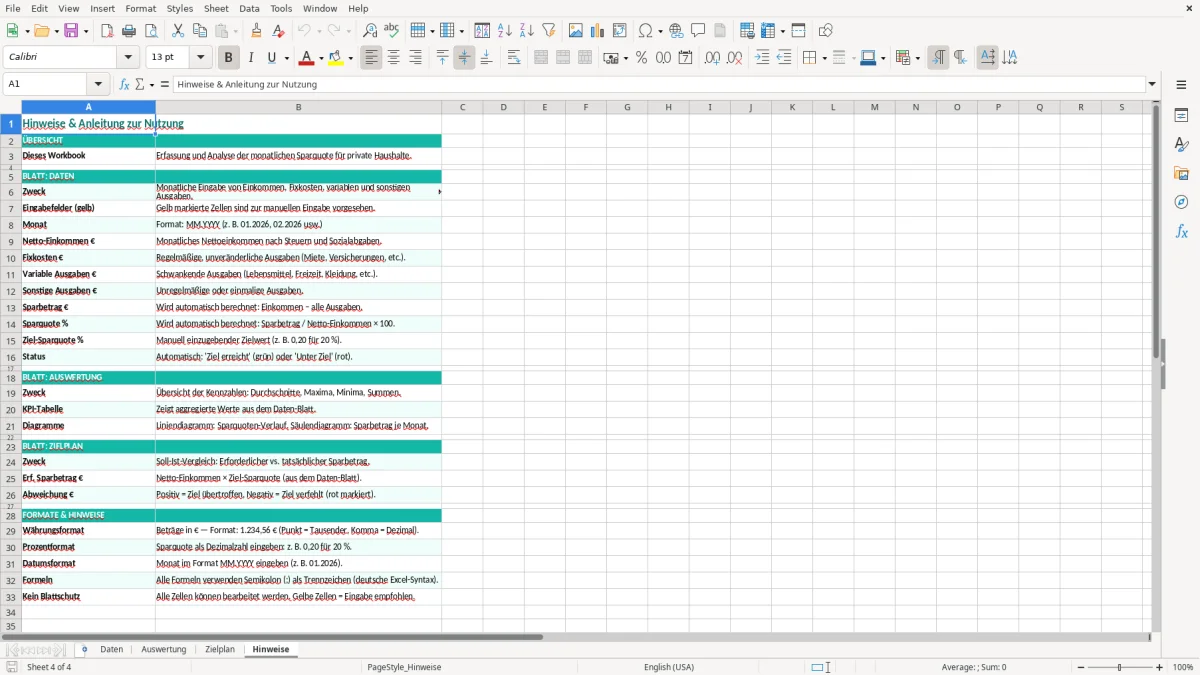Apply red font color swatch
1200x675 pixels.
(306, 58)
